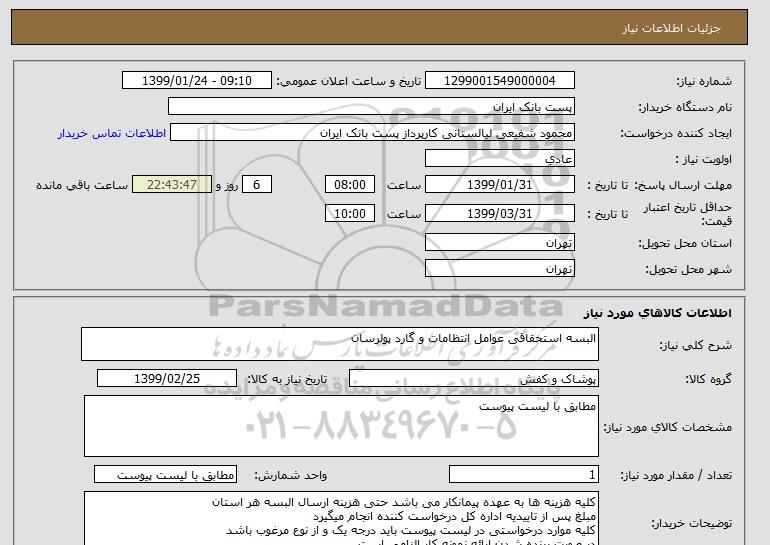Screen dimensions: 770x545
Task: Click the delivery province field تهران
Action: [499, 243]
